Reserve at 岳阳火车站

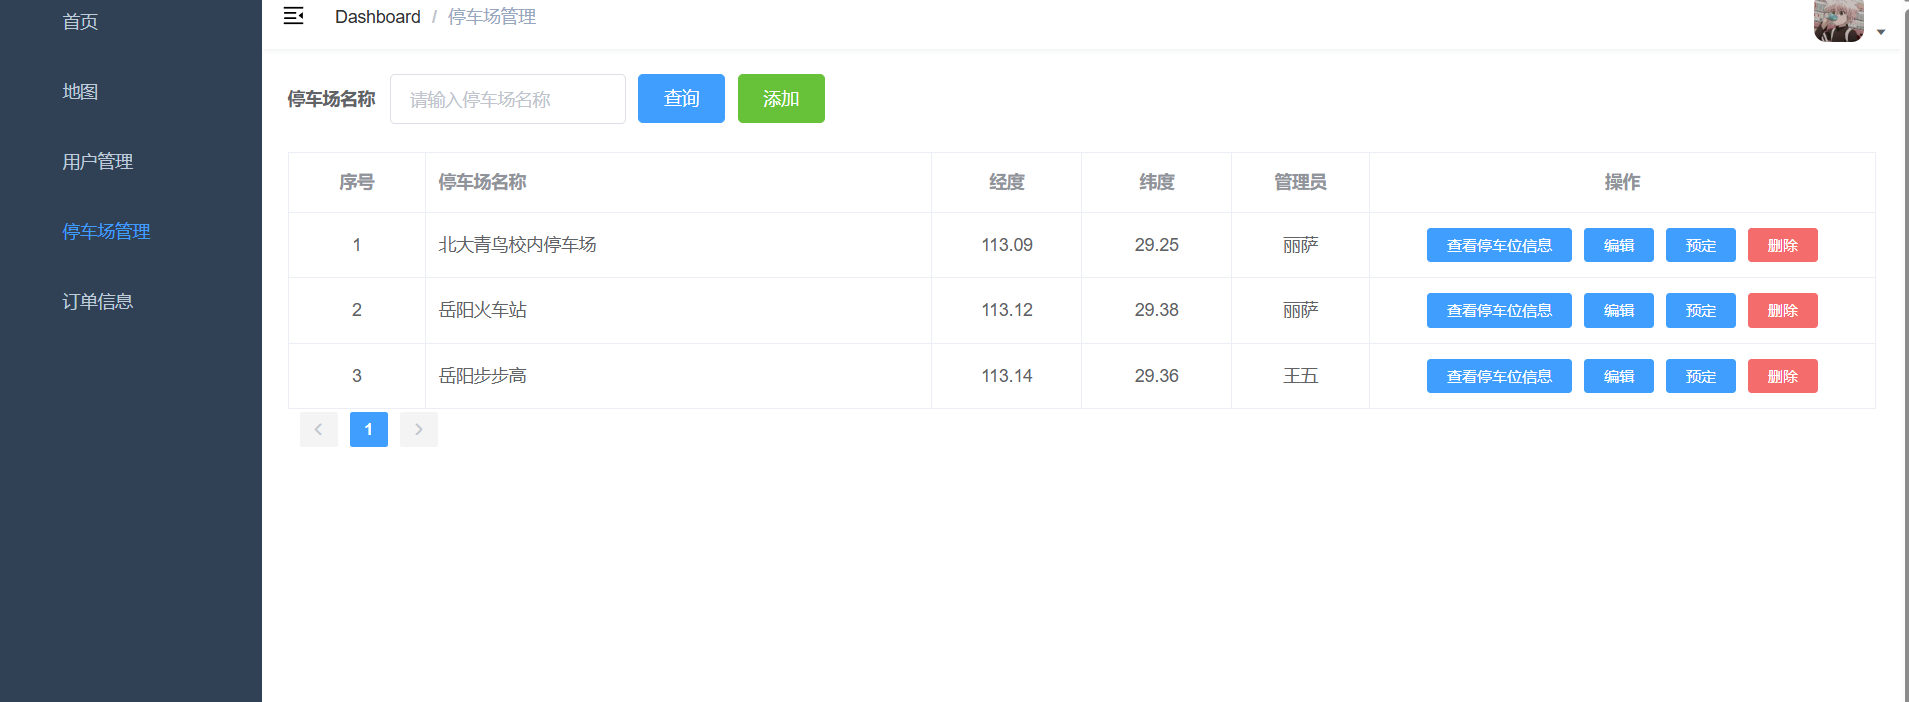1700,310
